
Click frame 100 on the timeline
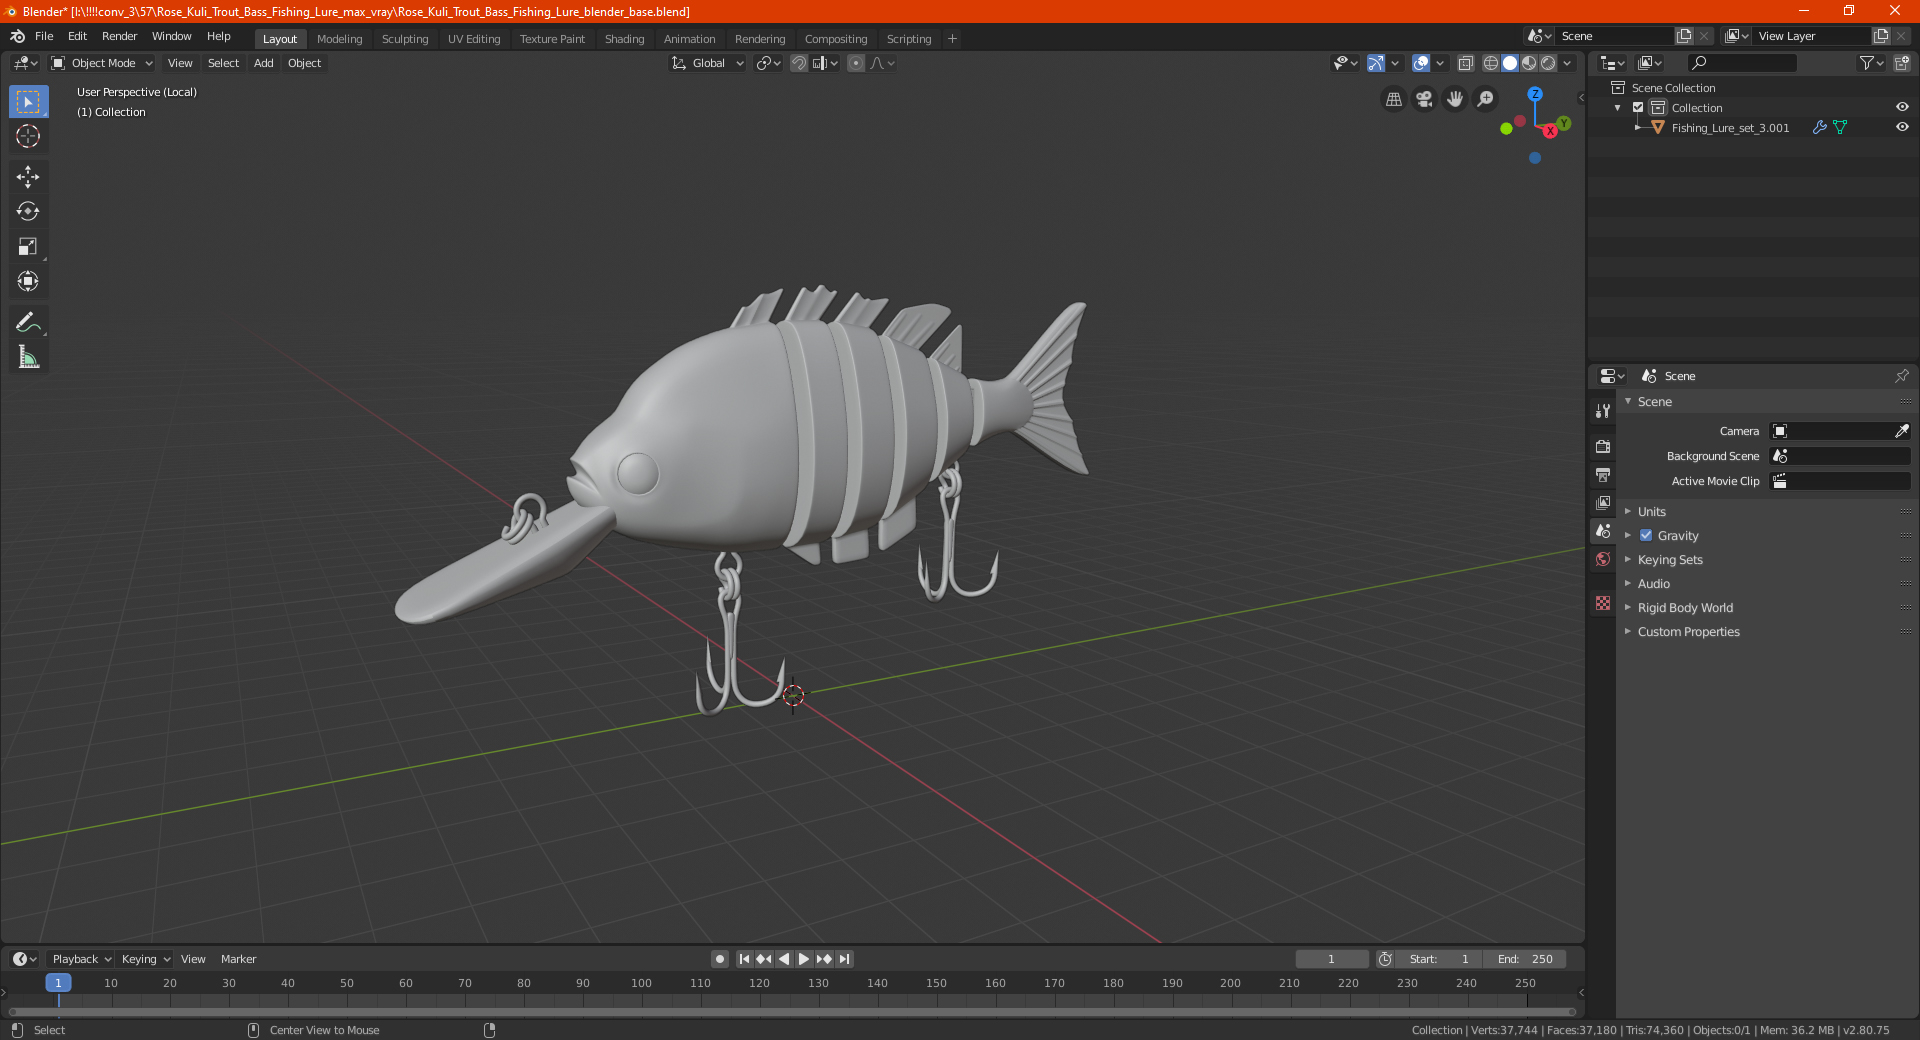[641, 983]
